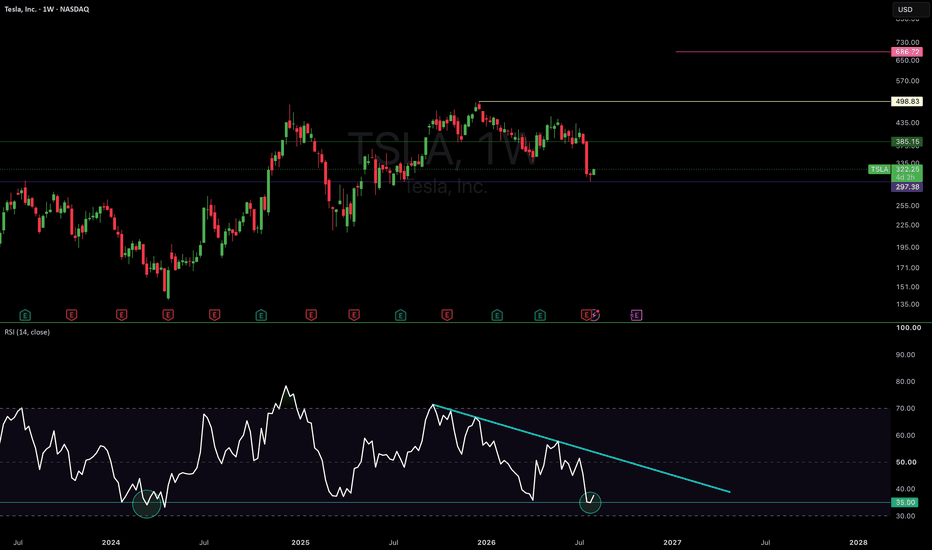
Task: Click the 90.00 value on the RSI scale
Action: 905,355
